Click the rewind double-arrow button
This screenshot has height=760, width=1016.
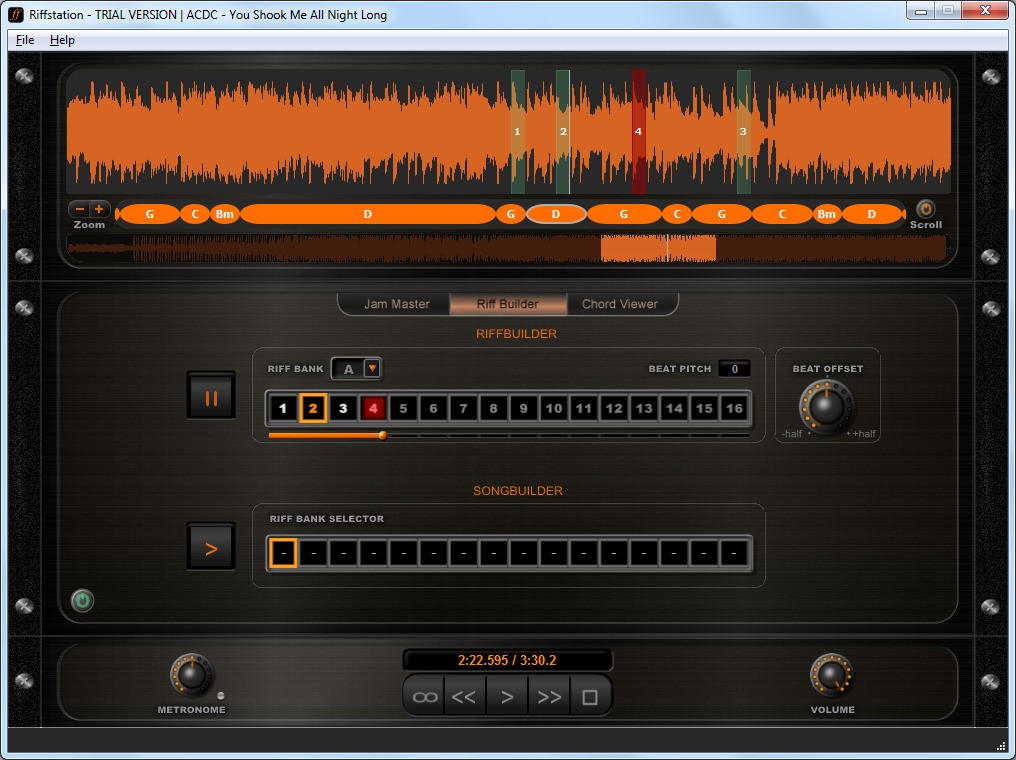464,697
